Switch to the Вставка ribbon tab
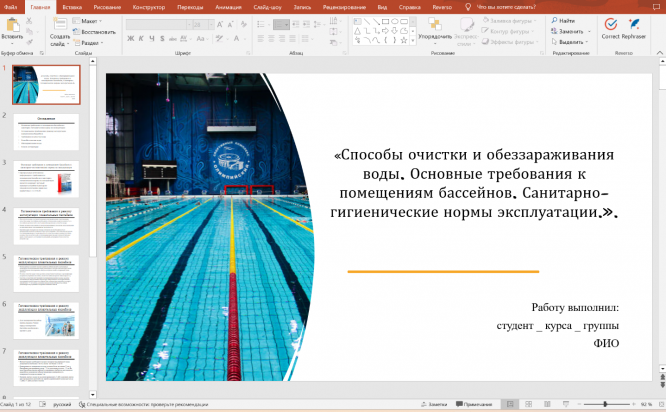This screenshot has height=412, width=666. click(72, 6)
